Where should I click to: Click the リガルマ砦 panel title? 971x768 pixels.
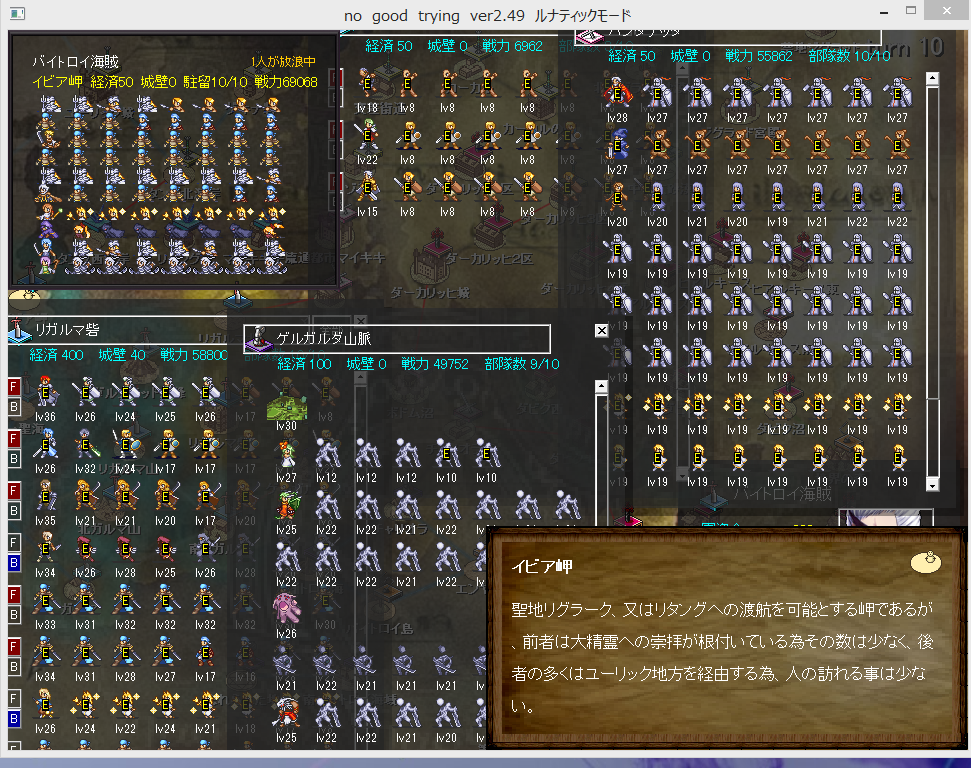click(x=67, y=329)
